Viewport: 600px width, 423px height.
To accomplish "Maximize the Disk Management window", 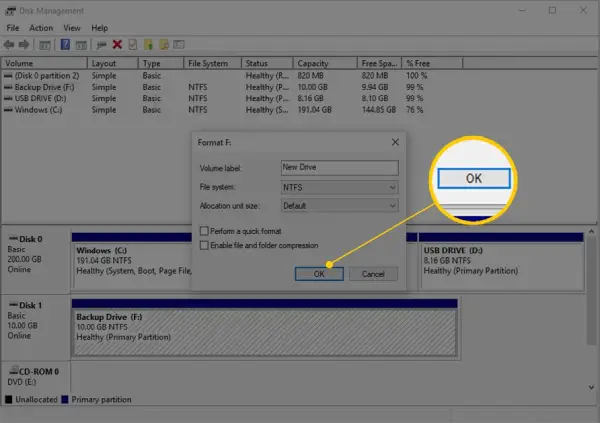I will click(x=552, y=10).
